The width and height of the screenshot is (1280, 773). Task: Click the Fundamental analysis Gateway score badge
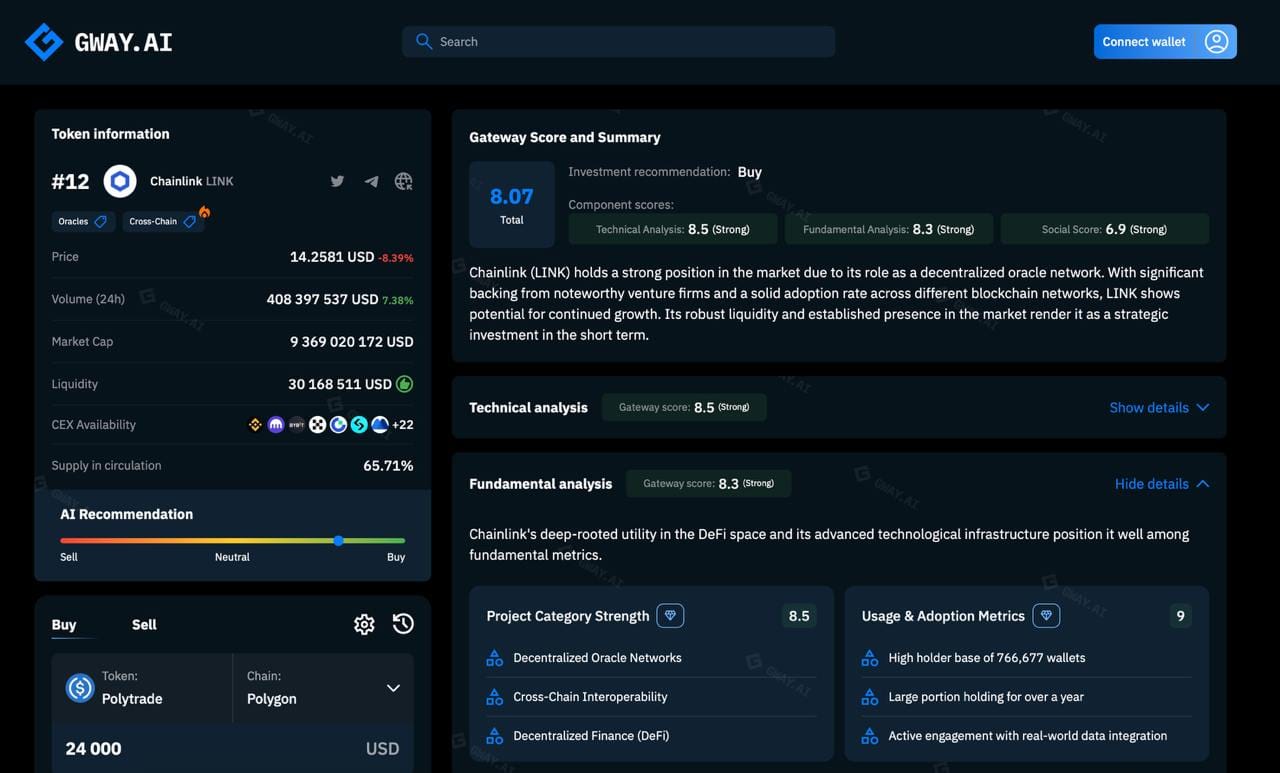(708, 484)
